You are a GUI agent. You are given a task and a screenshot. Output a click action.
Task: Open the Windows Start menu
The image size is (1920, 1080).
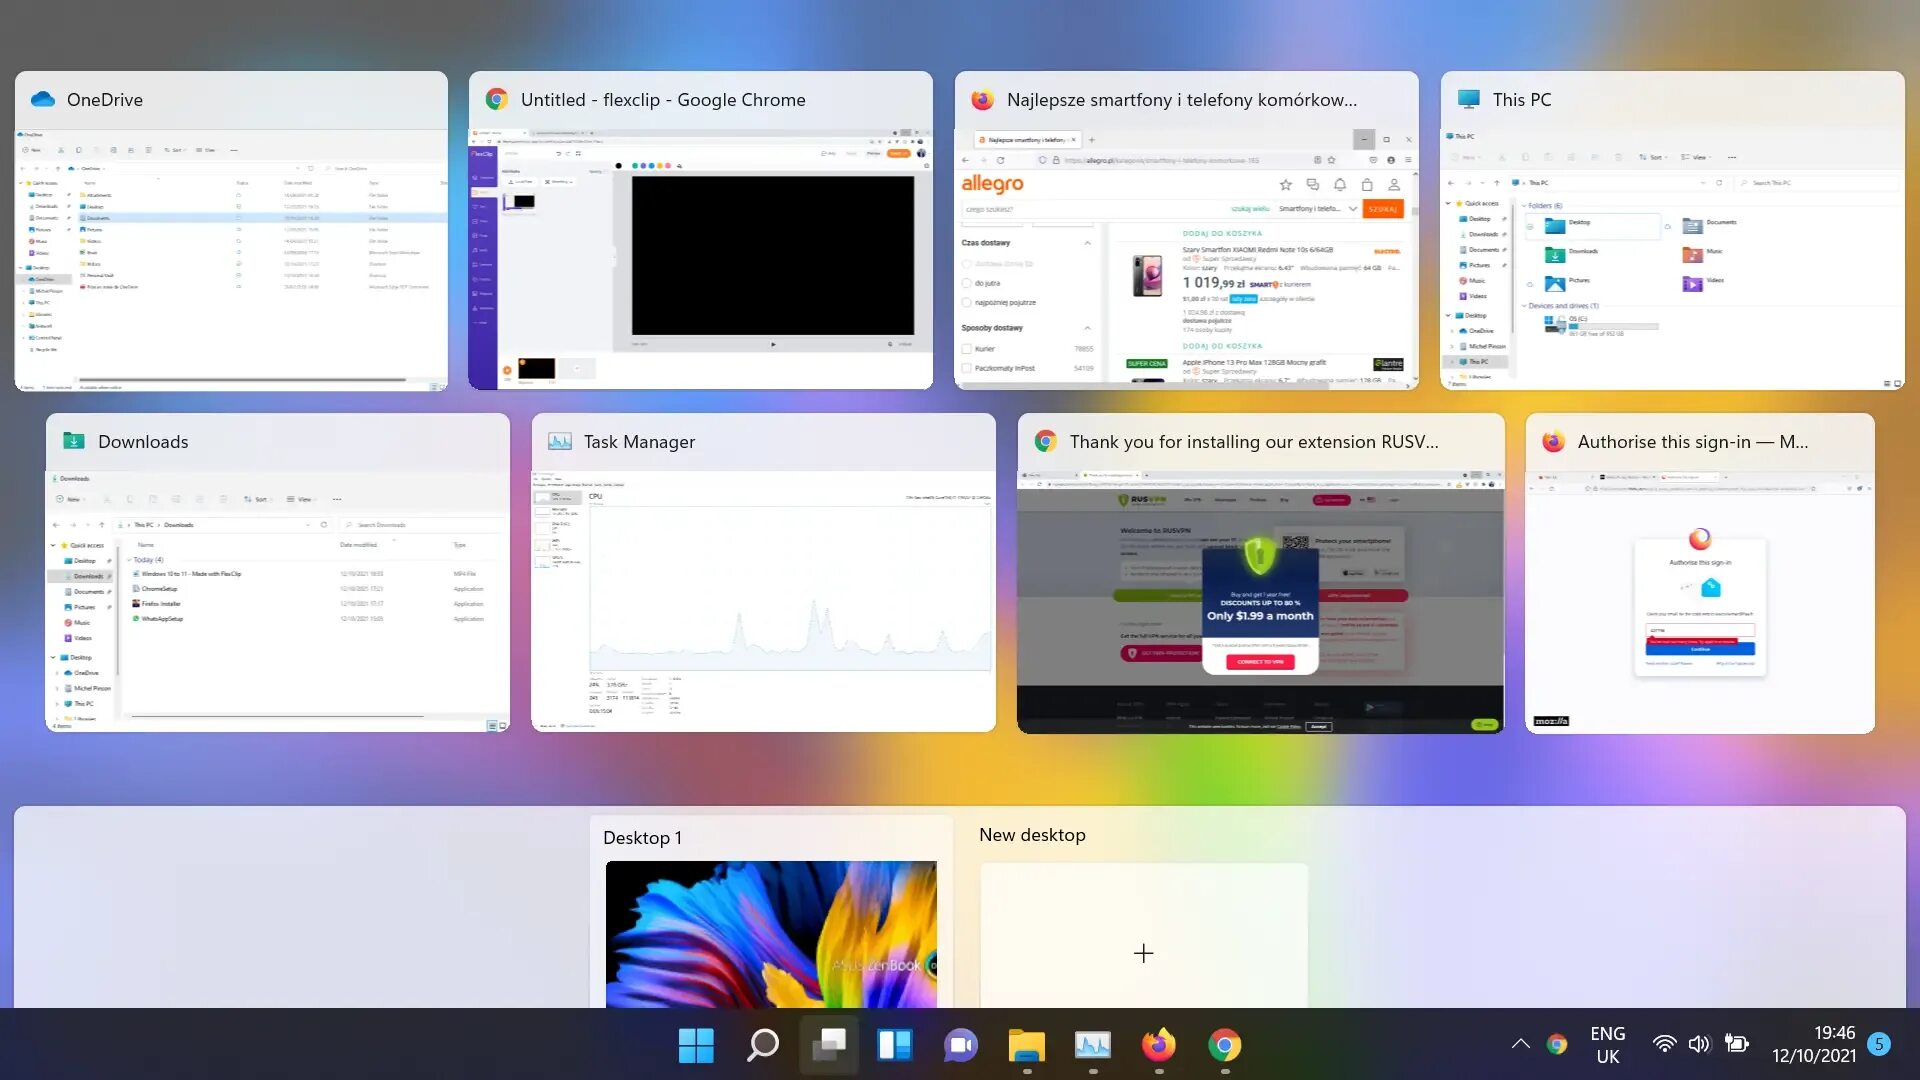coord(696,1045)
